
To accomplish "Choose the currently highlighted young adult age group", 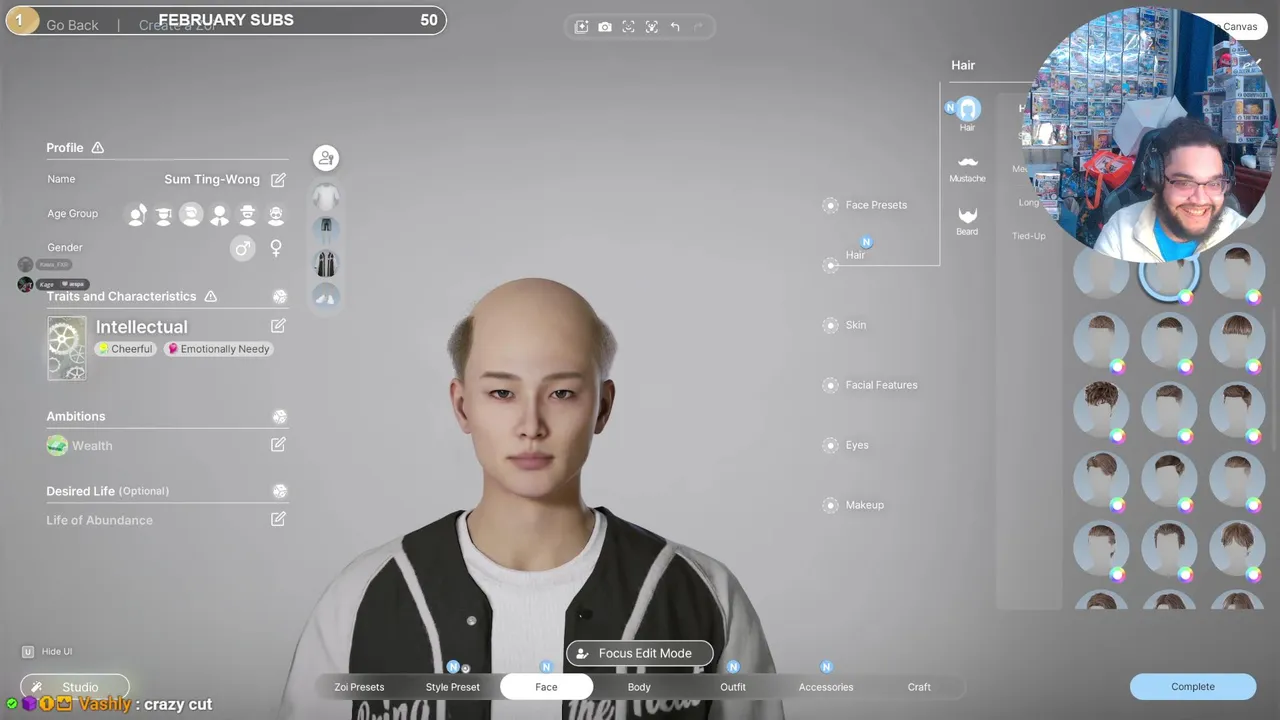I will pyautogui.click(x=191, y=214).
